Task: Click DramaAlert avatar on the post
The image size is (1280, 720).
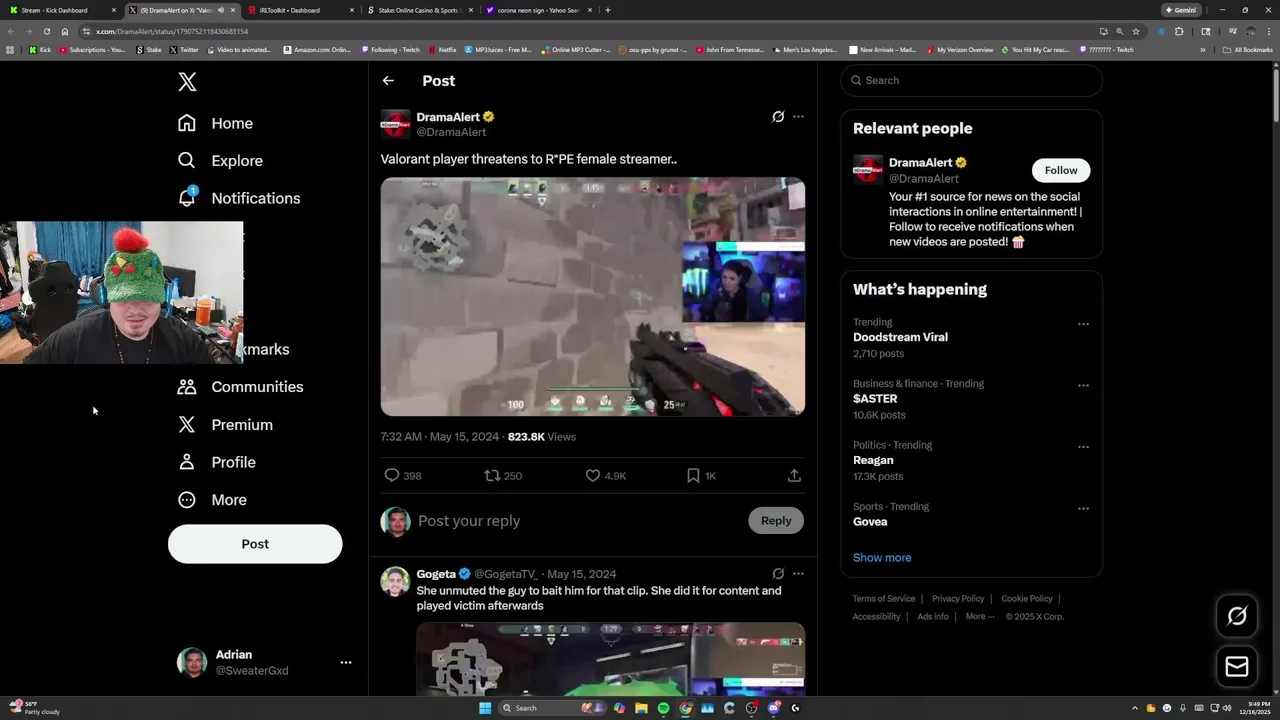Action: (395, 124)
